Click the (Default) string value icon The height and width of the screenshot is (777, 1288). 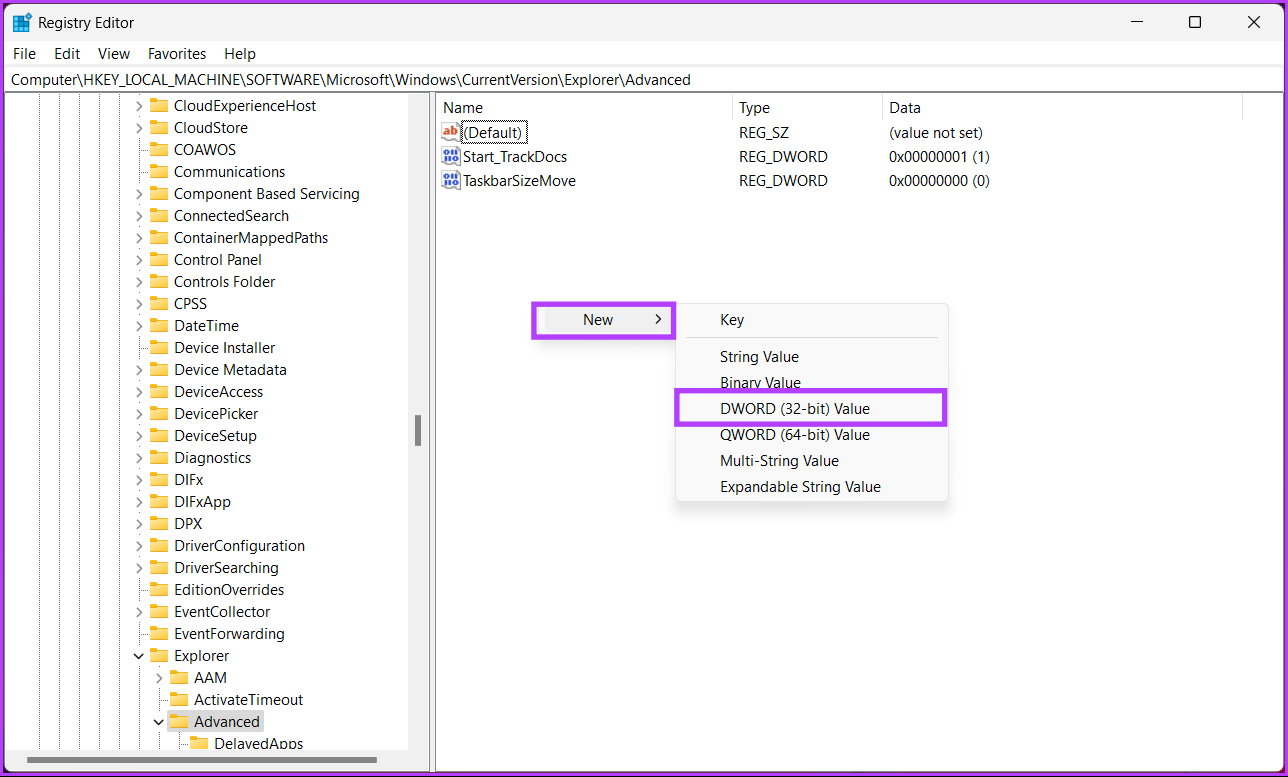(x=450, y=132)
